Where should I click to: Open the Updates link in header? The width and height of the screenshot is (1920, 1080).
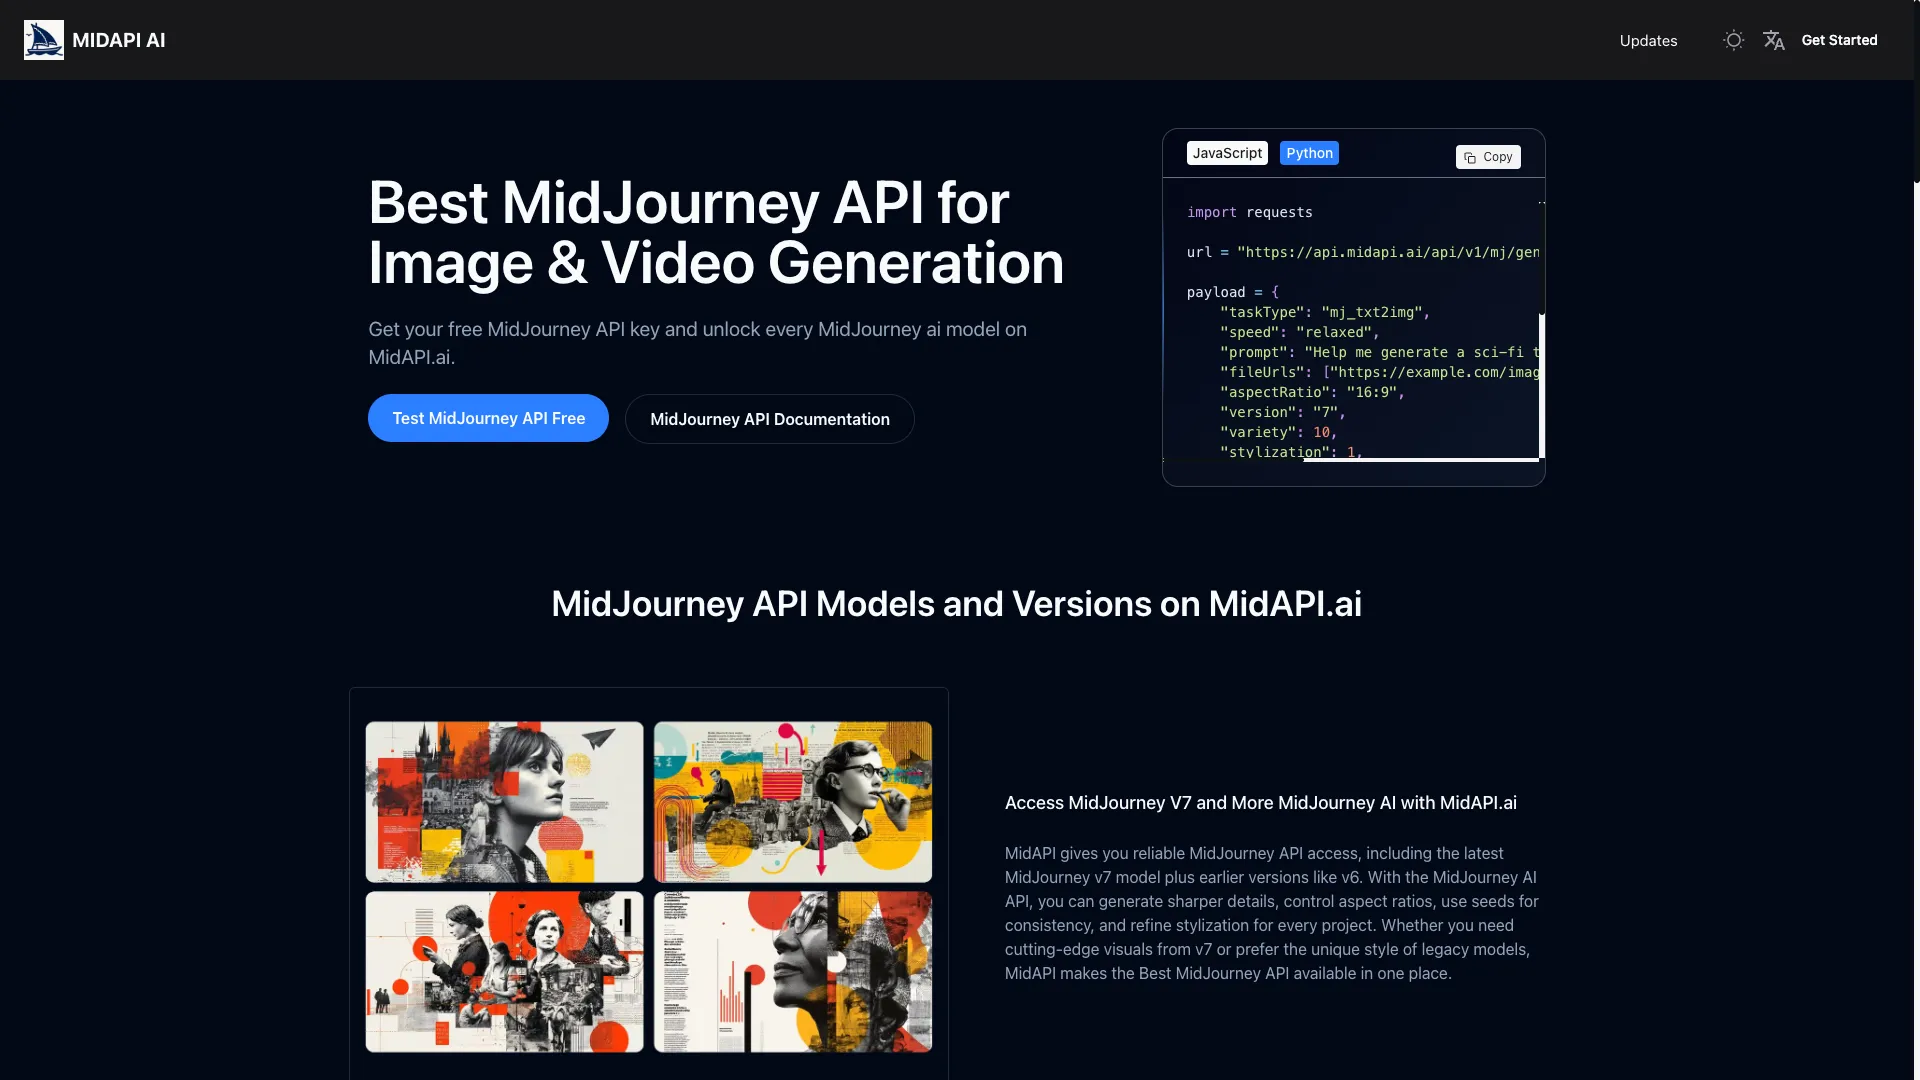[1648, 41]
